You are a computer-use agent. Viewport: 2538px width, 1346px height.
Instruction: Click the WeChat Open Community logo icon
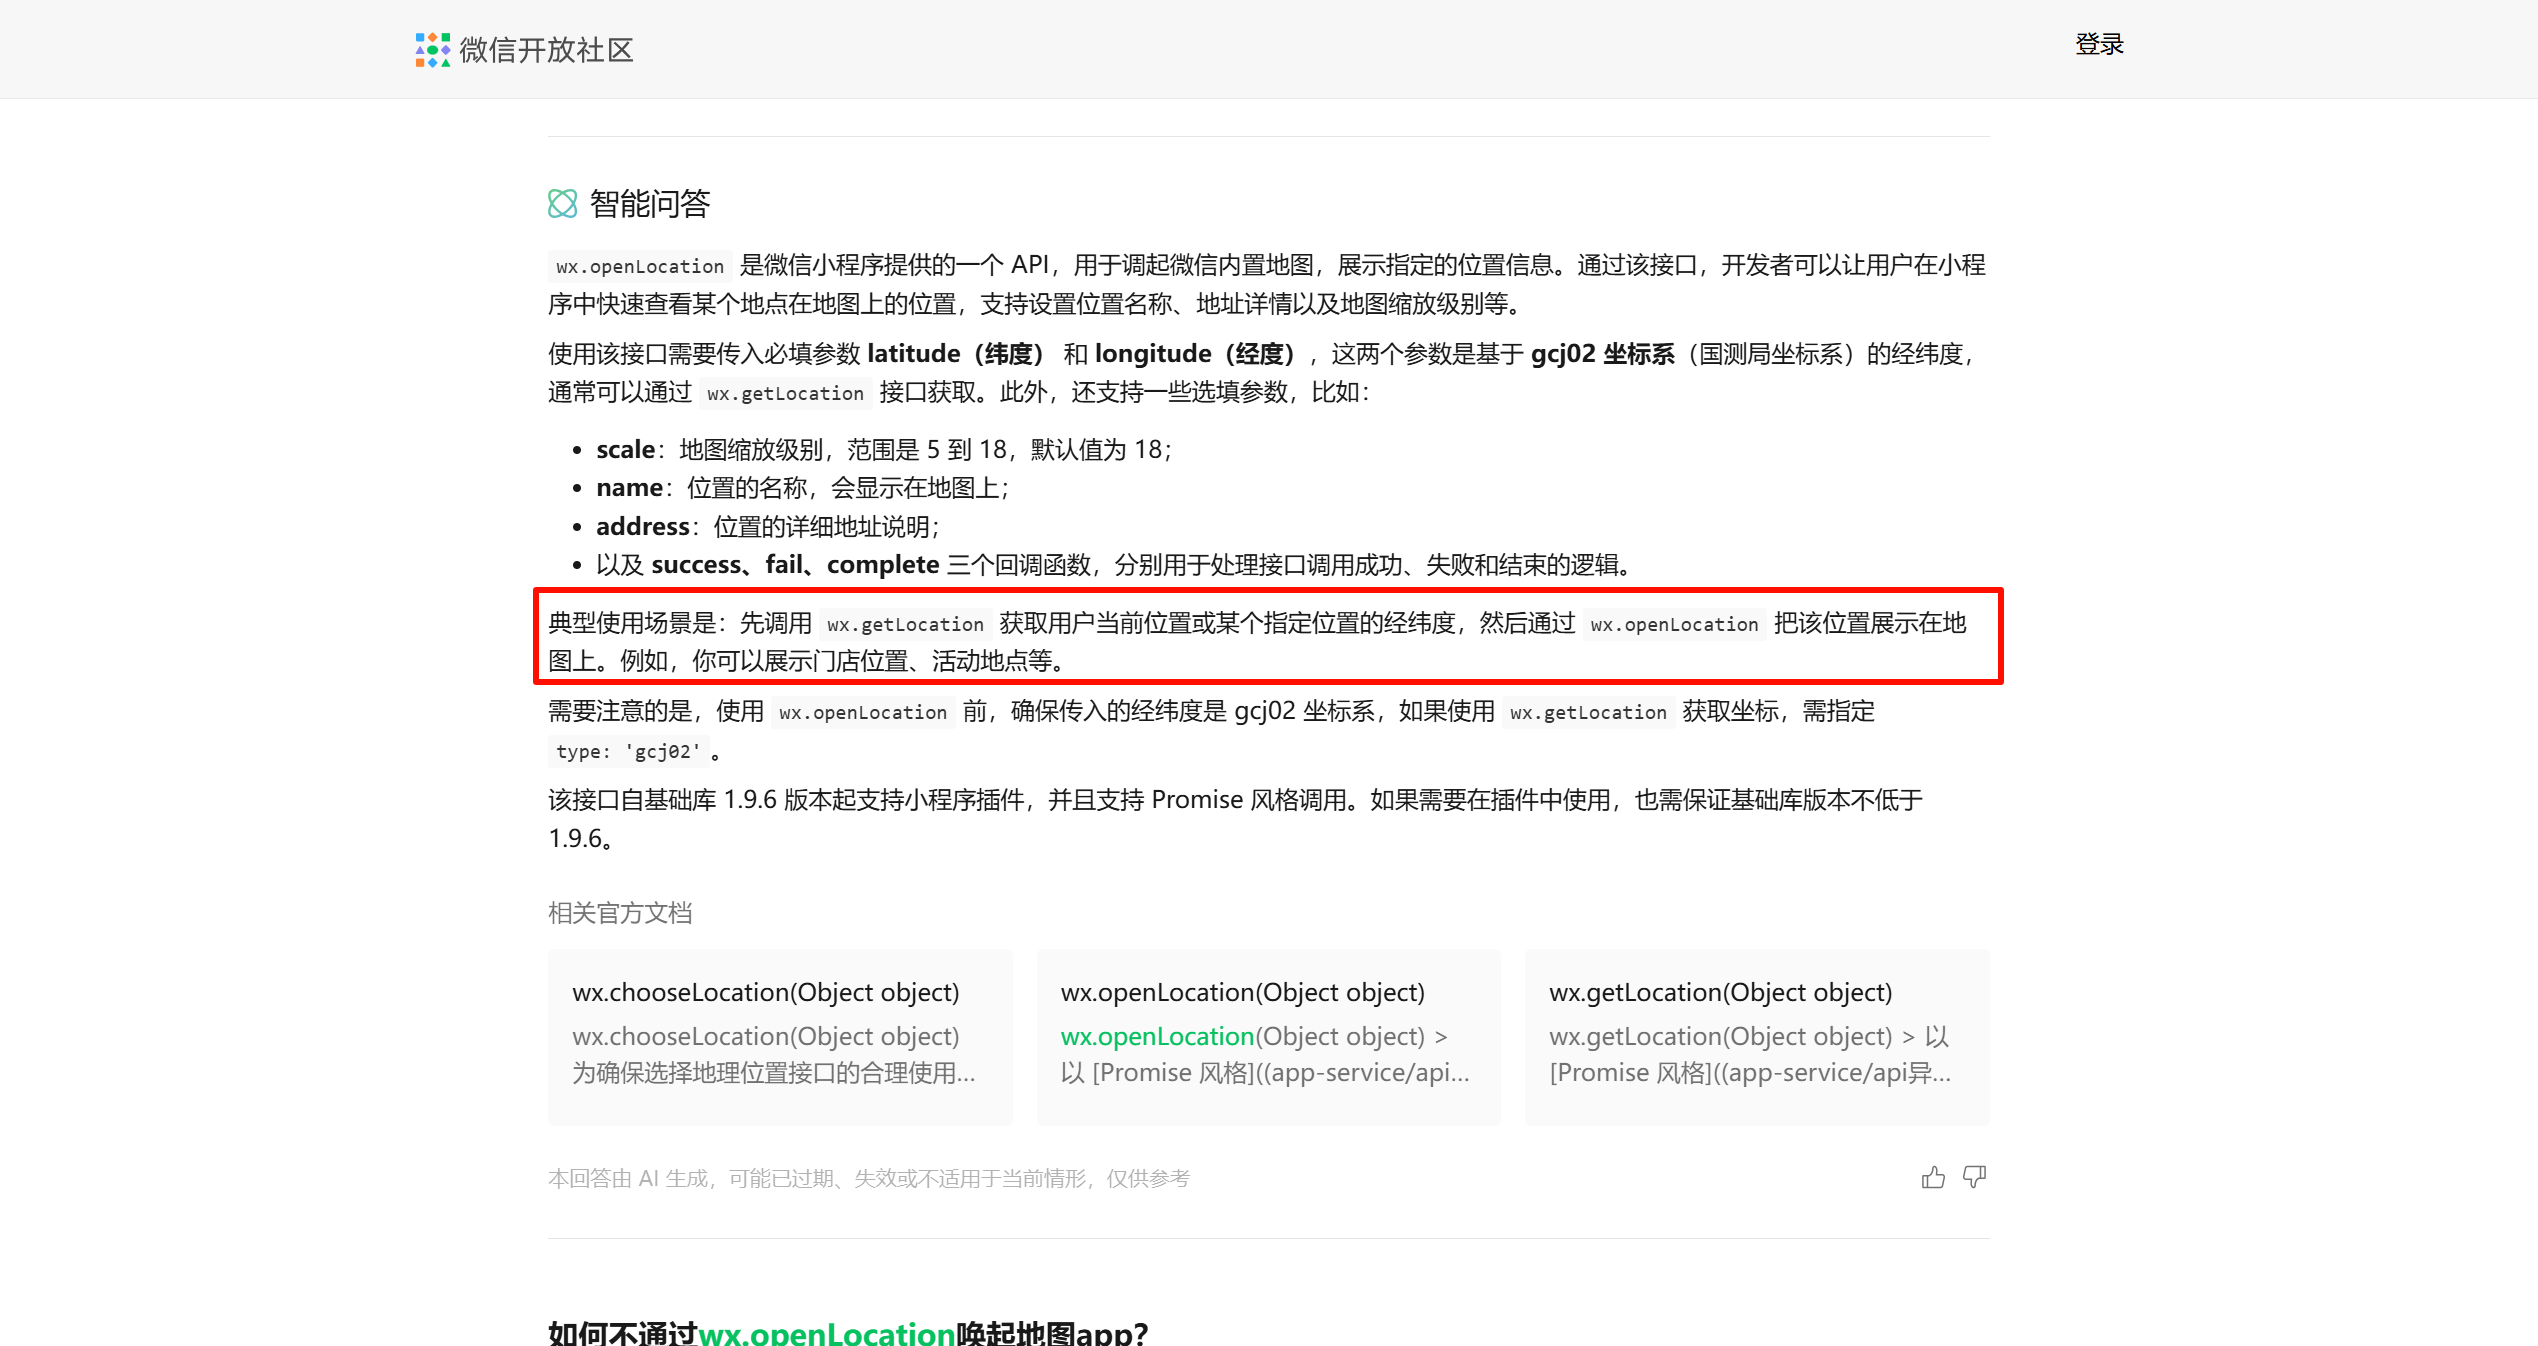[x=432, y=49]
